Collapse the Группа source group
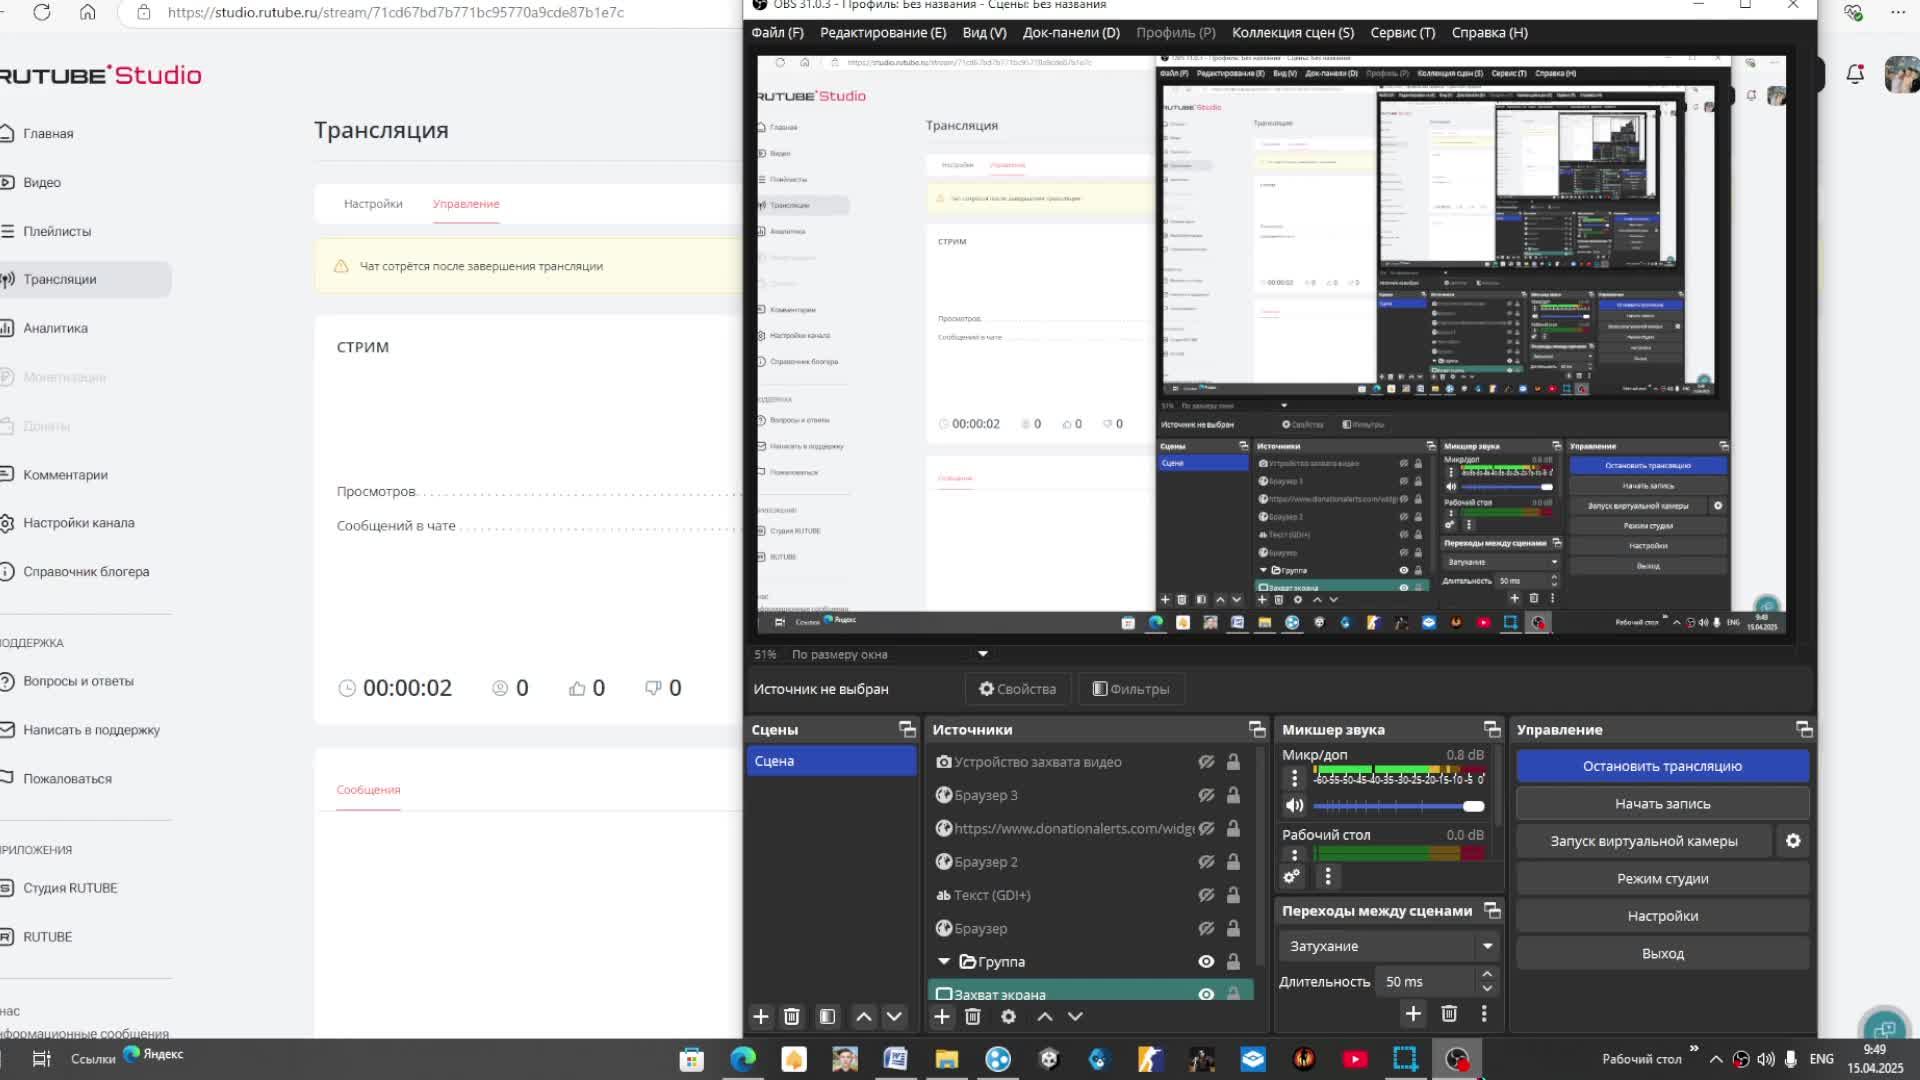 943,962
